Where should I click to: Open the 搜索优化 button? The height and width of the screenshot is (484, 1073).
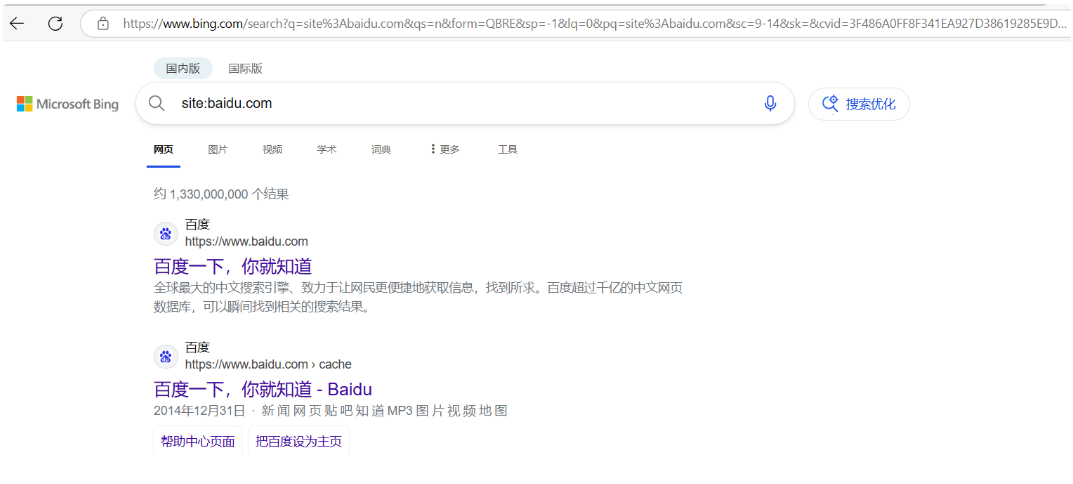coord(859,104)
